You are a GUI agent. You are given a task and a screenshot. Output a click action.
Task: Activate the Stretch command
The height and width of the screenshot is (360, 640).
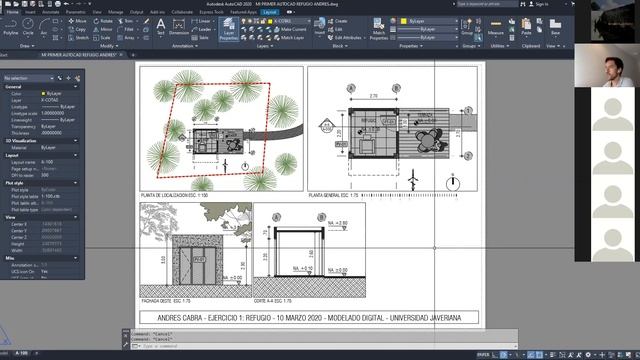tap(78, 38)
